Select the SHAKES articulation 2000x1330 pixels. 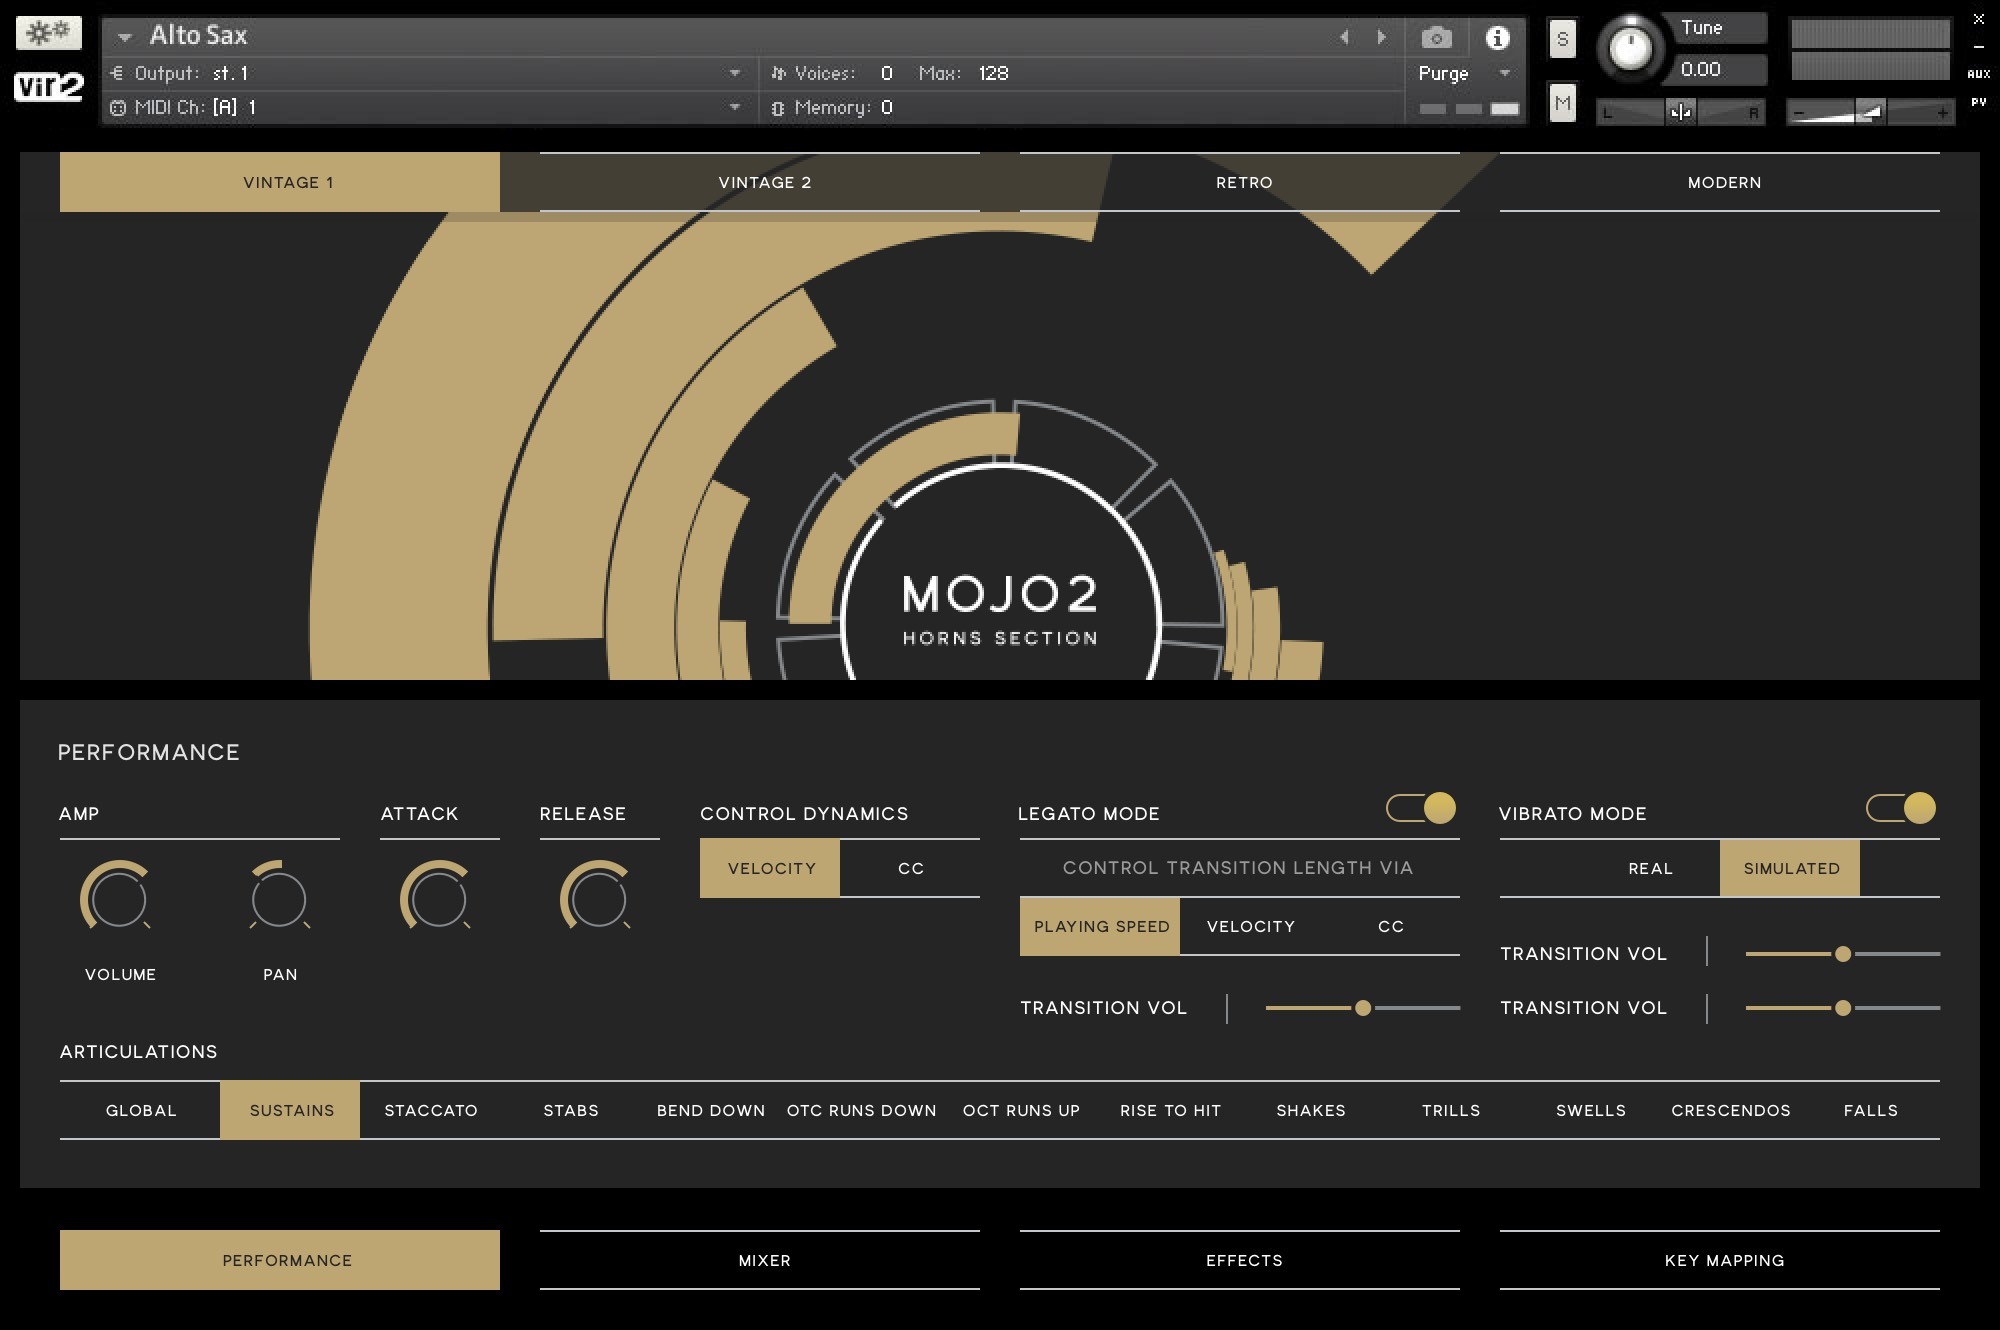pyautogui.click(x=1311, y=1110)
